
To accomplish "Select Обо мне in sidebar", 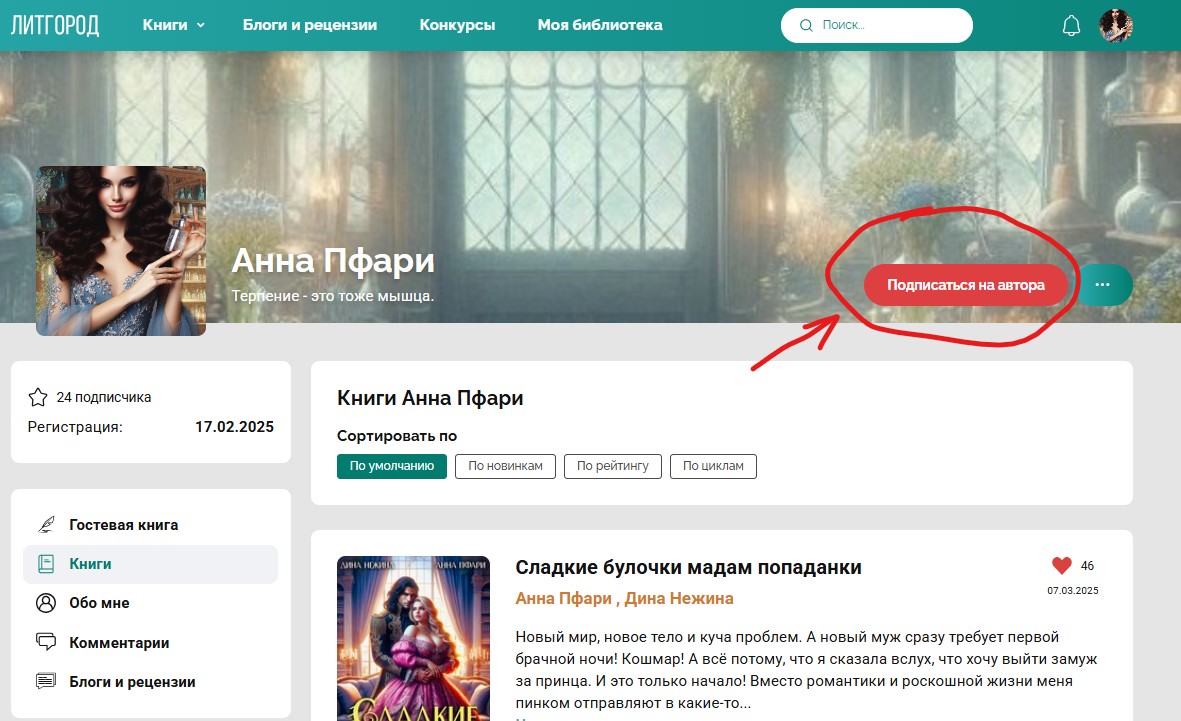I will click(x=99, y=603).
